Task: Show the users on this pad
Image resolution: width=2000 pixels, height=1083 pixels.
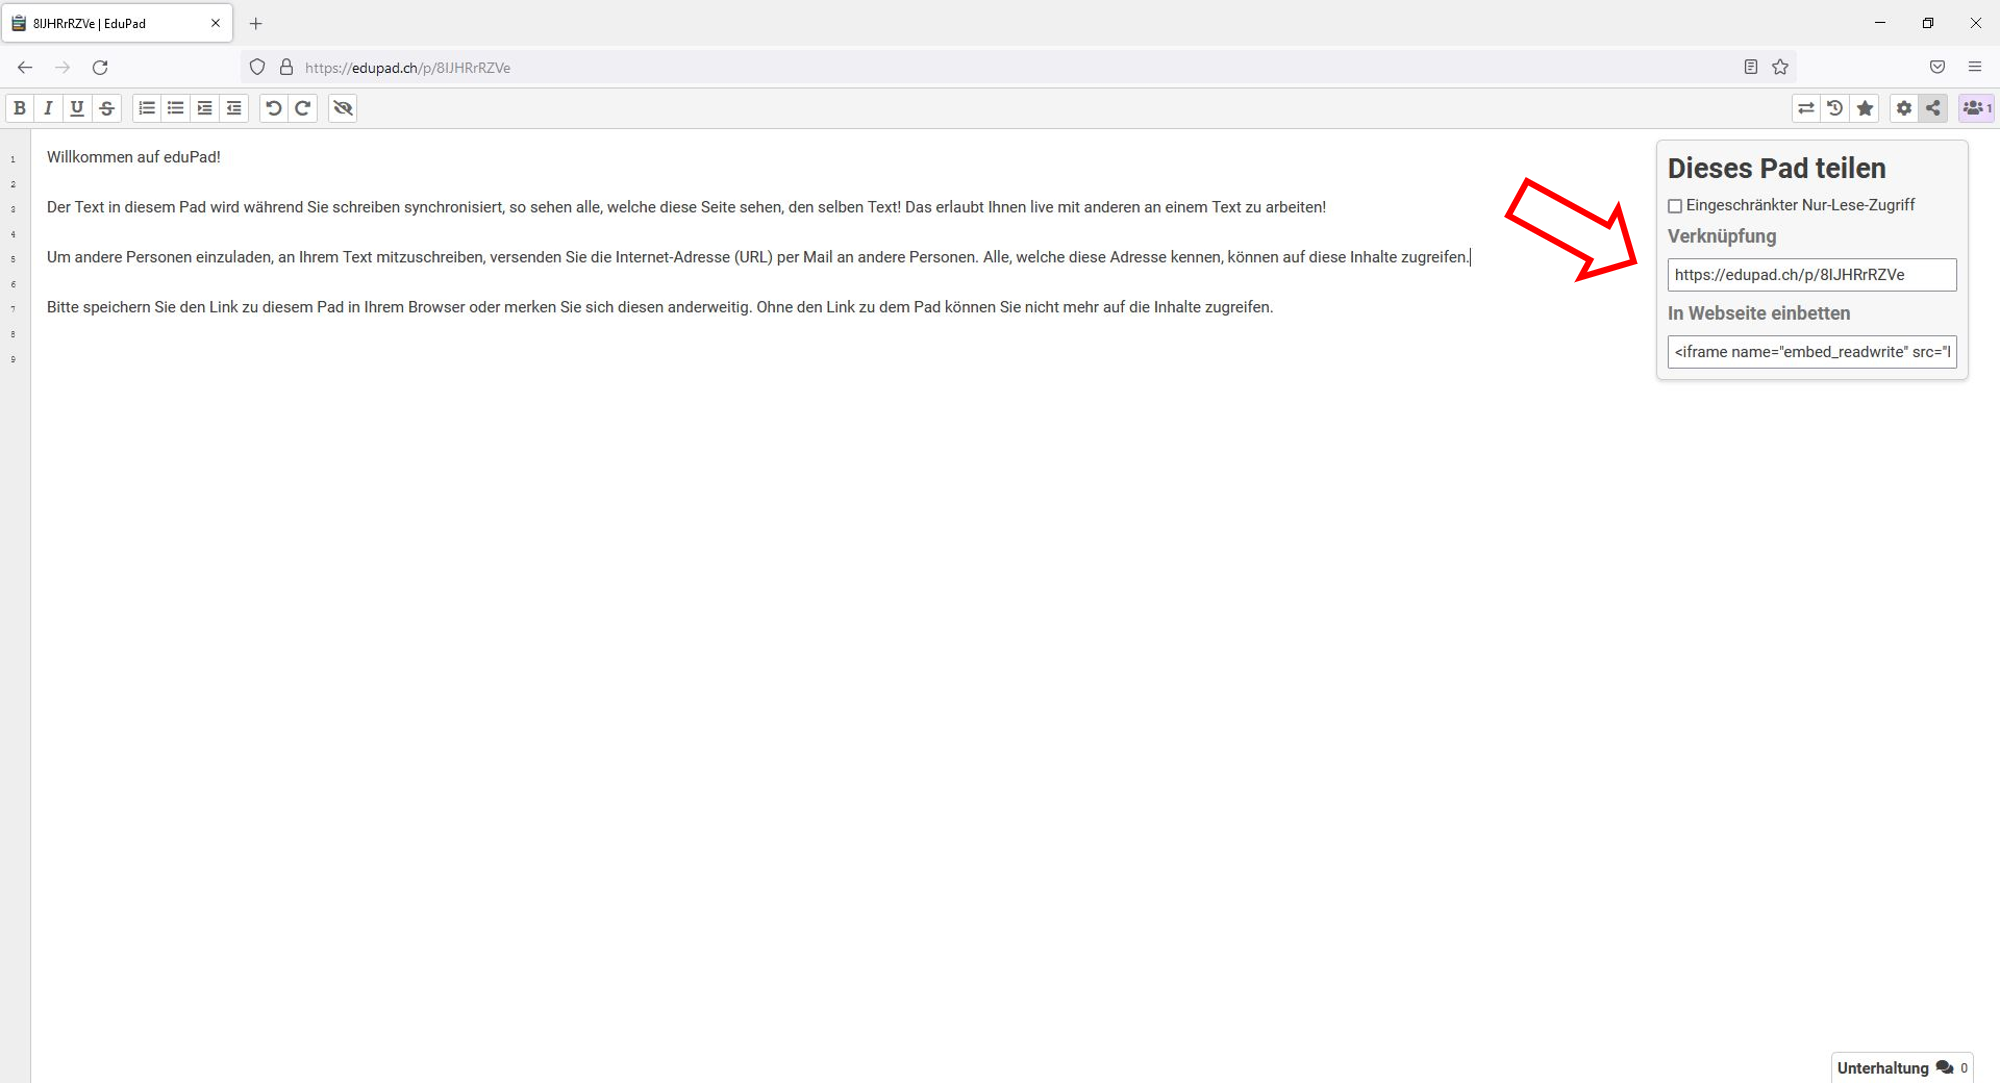Action: pos(1976,108)
